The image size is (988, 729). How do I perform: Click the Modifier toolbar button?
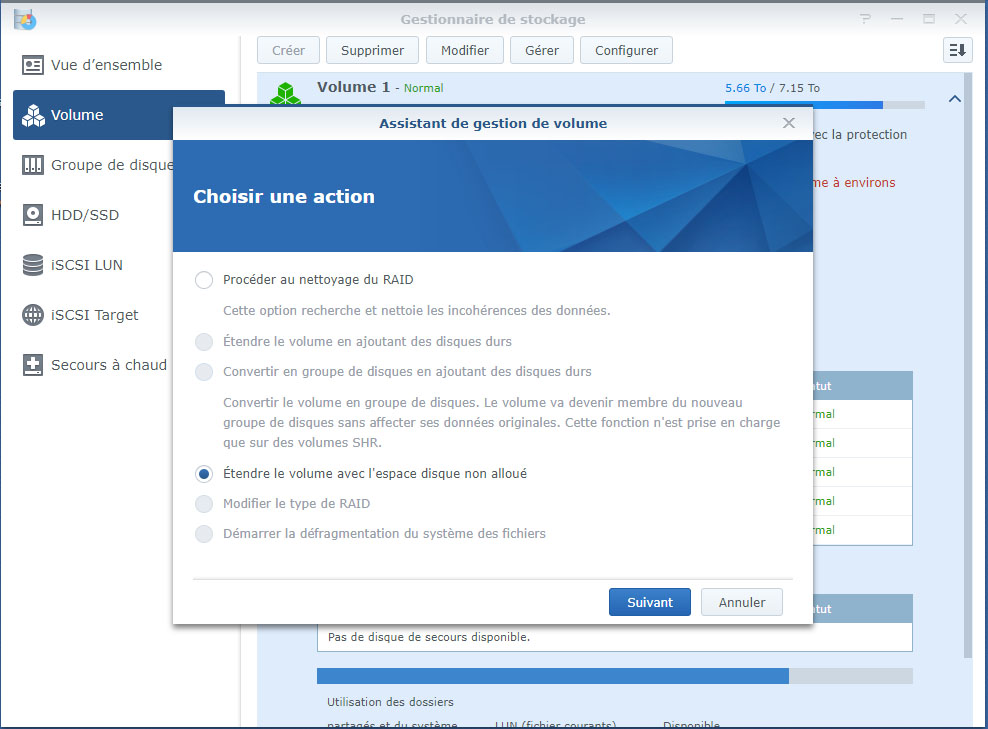coord(464,50)
